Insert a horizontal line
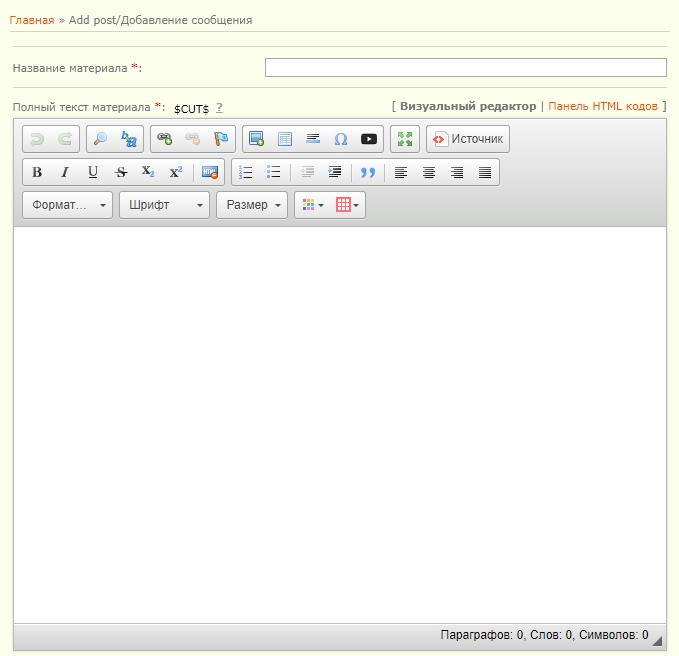 313,139
